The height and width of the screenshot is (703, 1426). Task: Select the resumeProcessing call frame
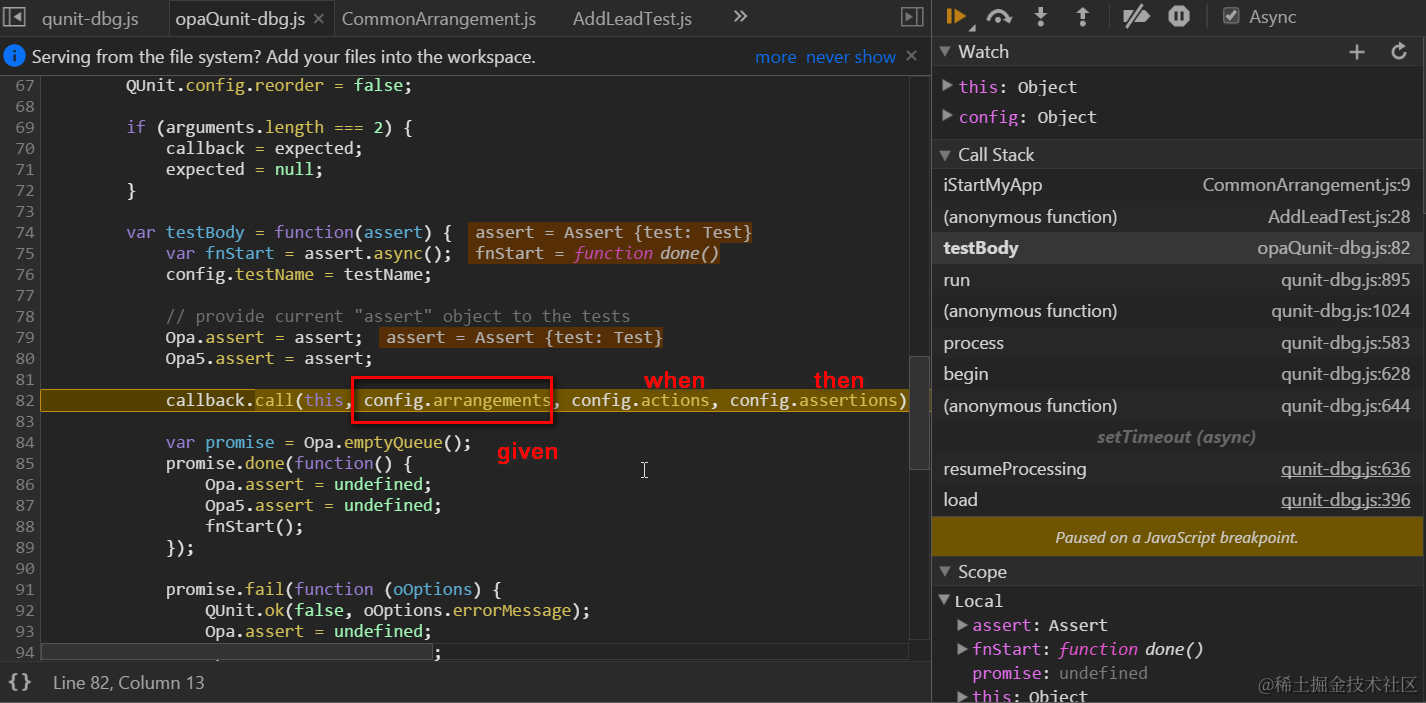[x=1178, y=469]
